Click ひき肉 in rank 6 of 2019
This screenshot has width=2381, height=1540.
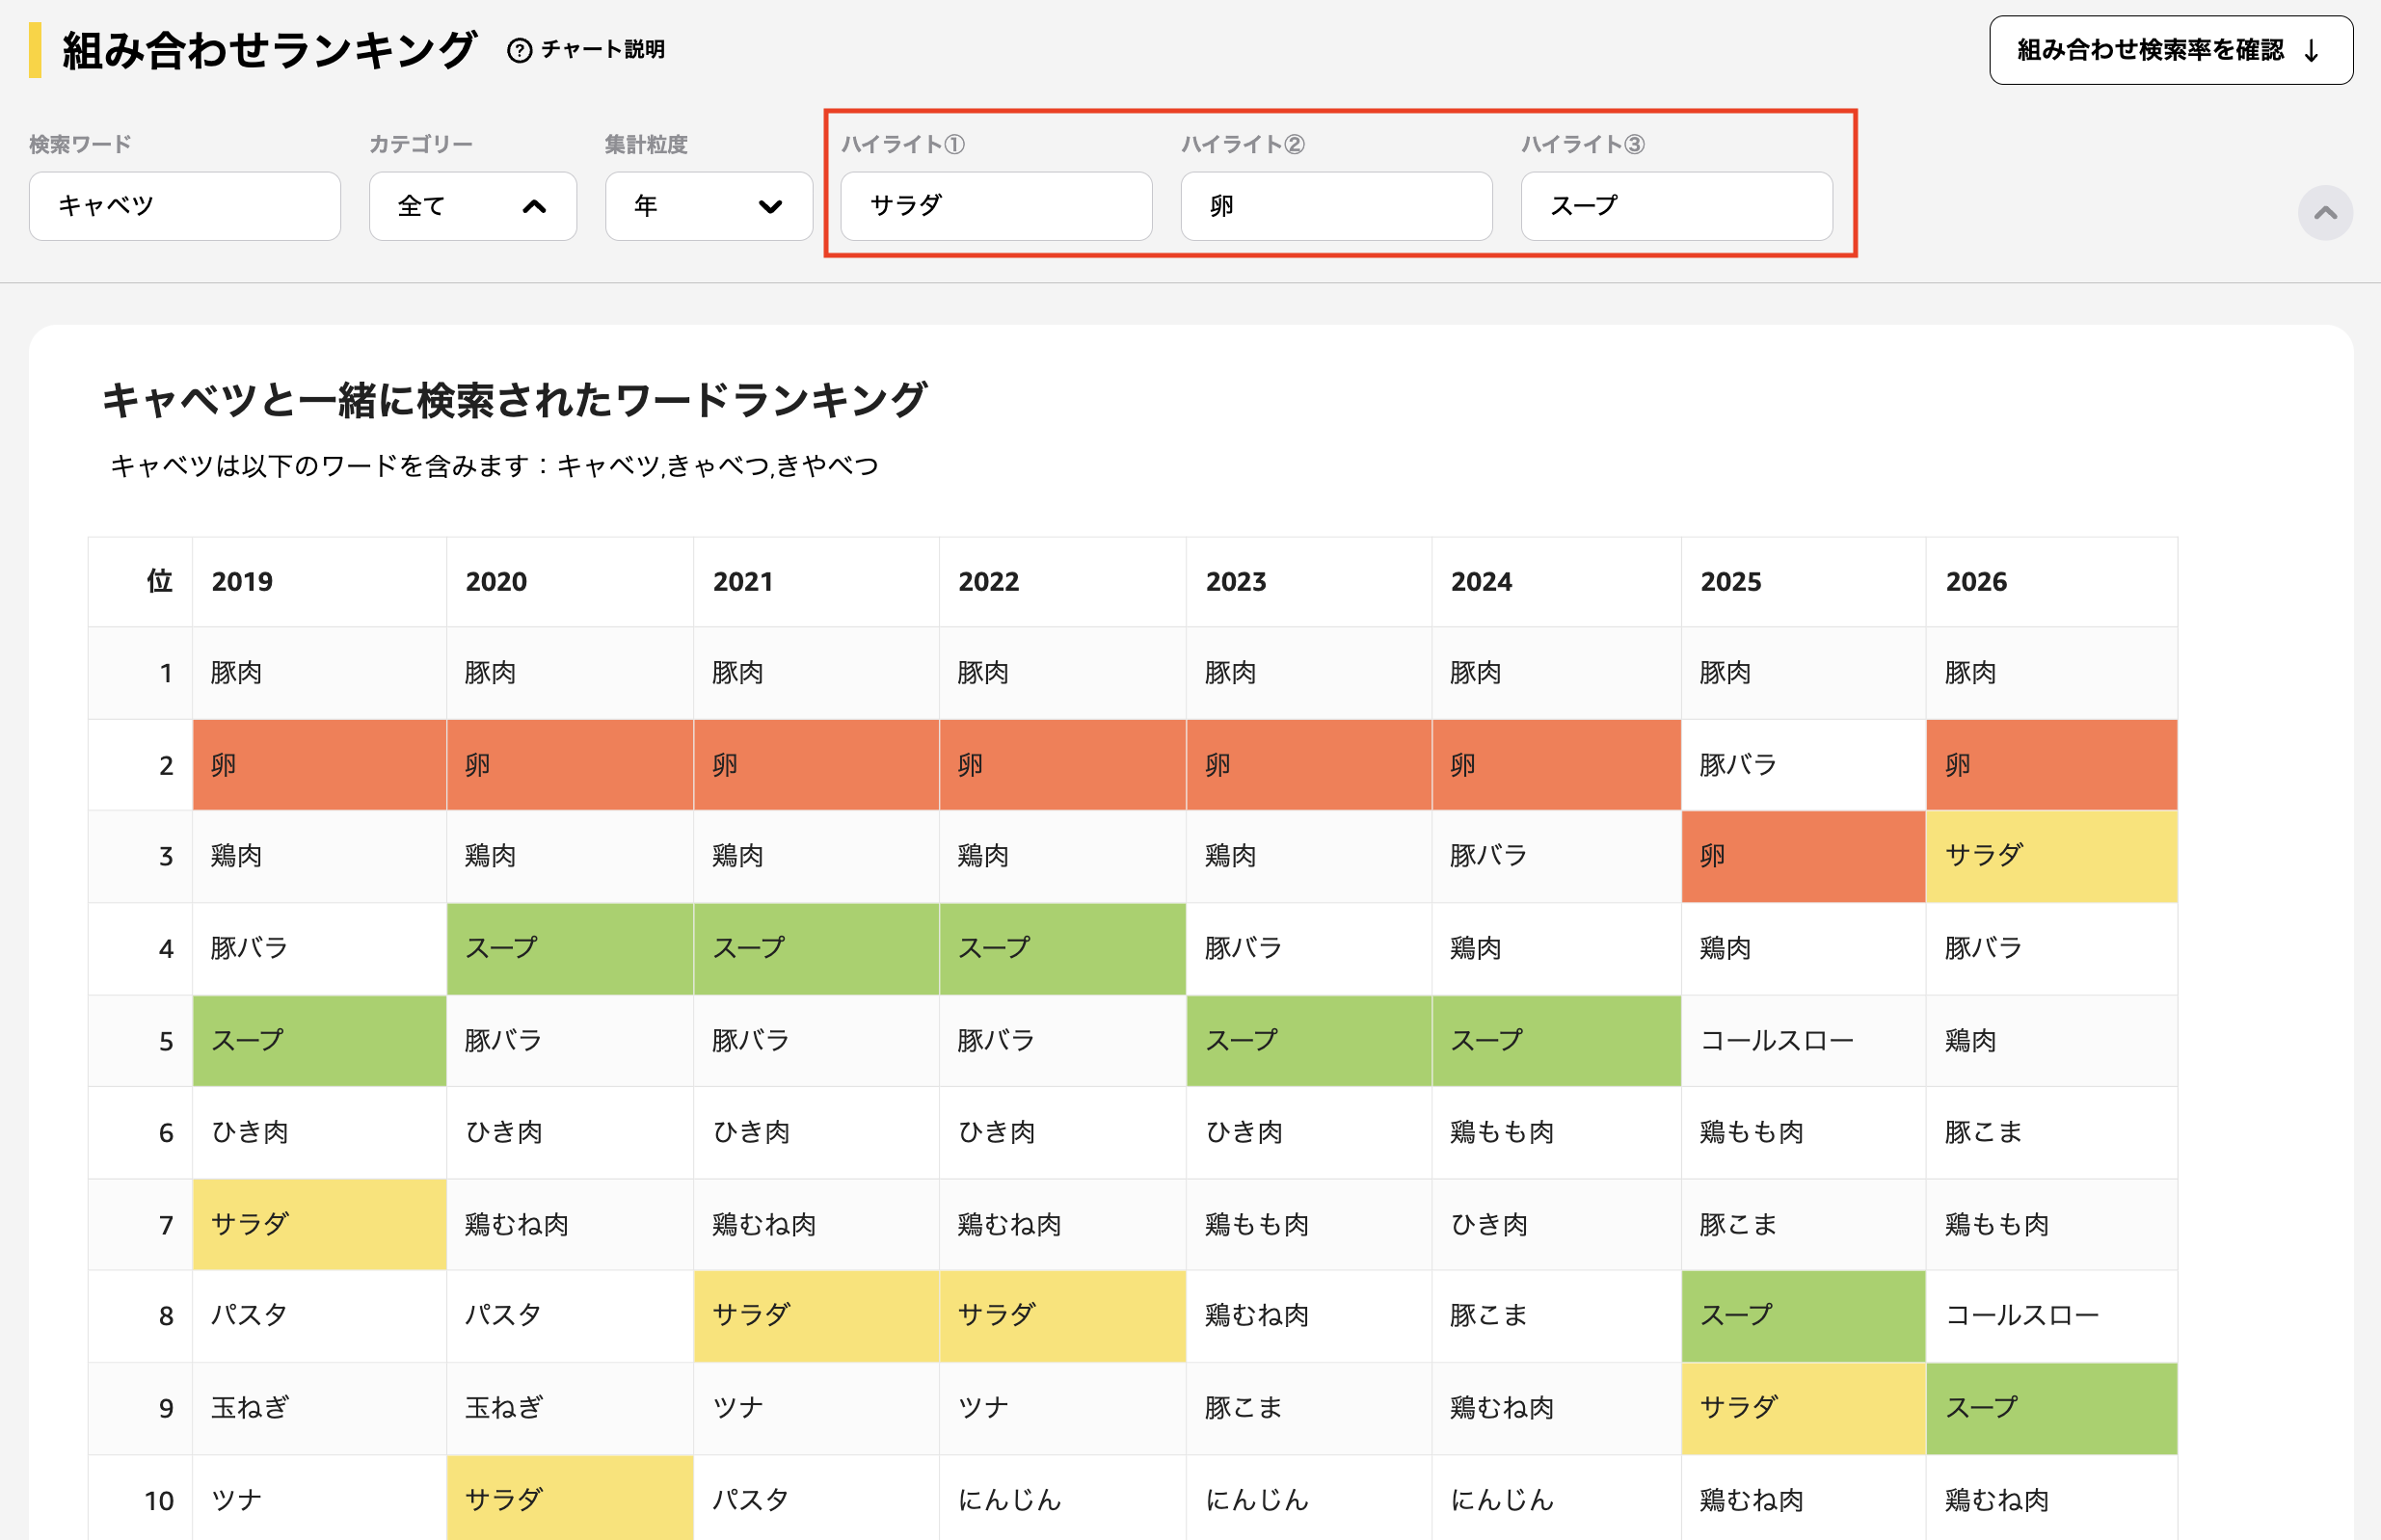250,1132
